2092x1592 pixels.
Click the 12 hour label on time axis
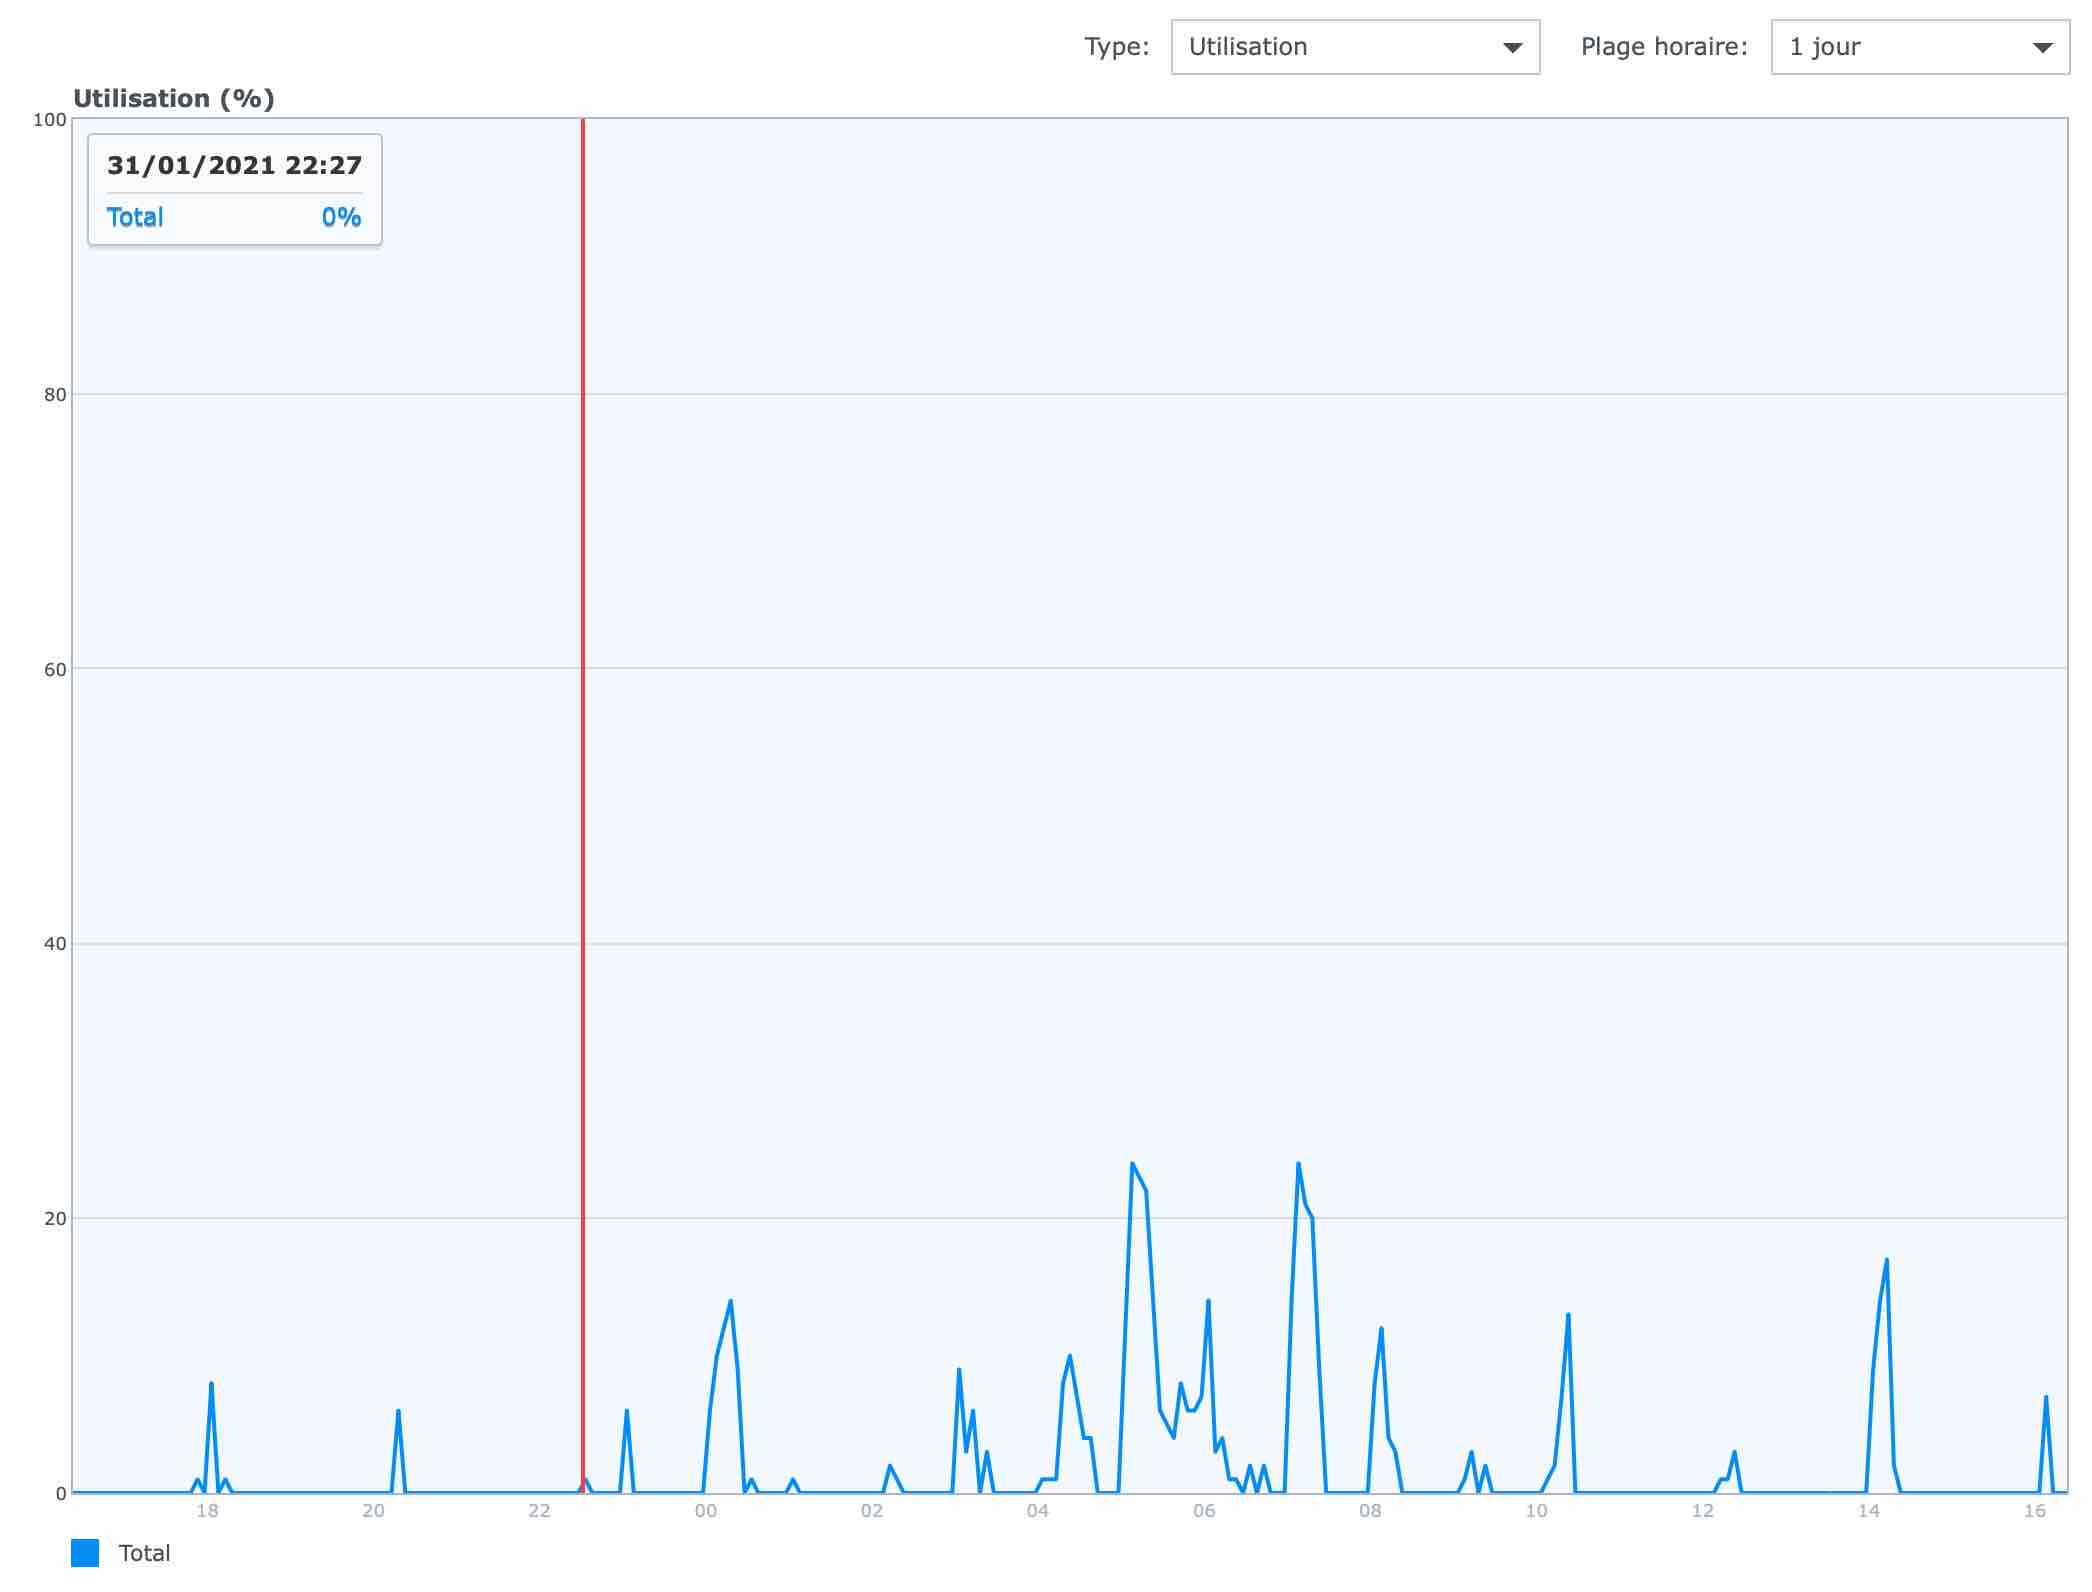tap(1702, 1511)
